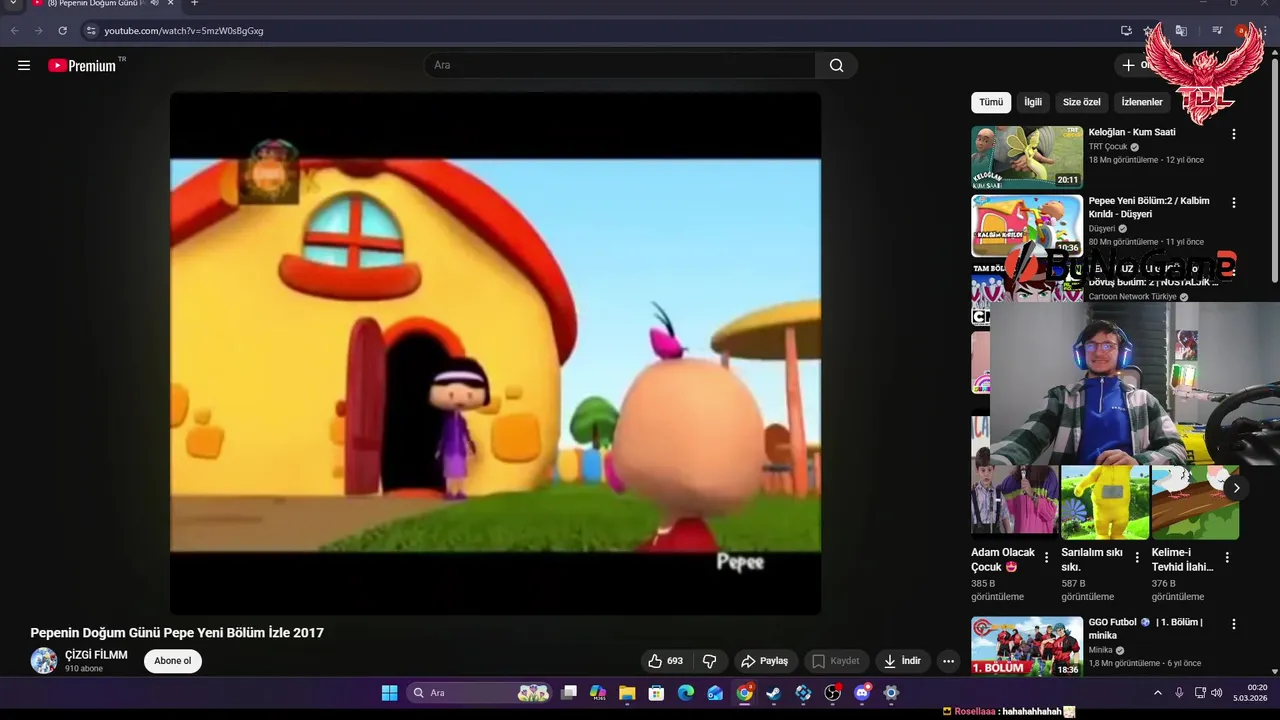The image size is (1280, 720).
Task: Open the YouTube hamburger guide menu
Action: pos(24,65)
